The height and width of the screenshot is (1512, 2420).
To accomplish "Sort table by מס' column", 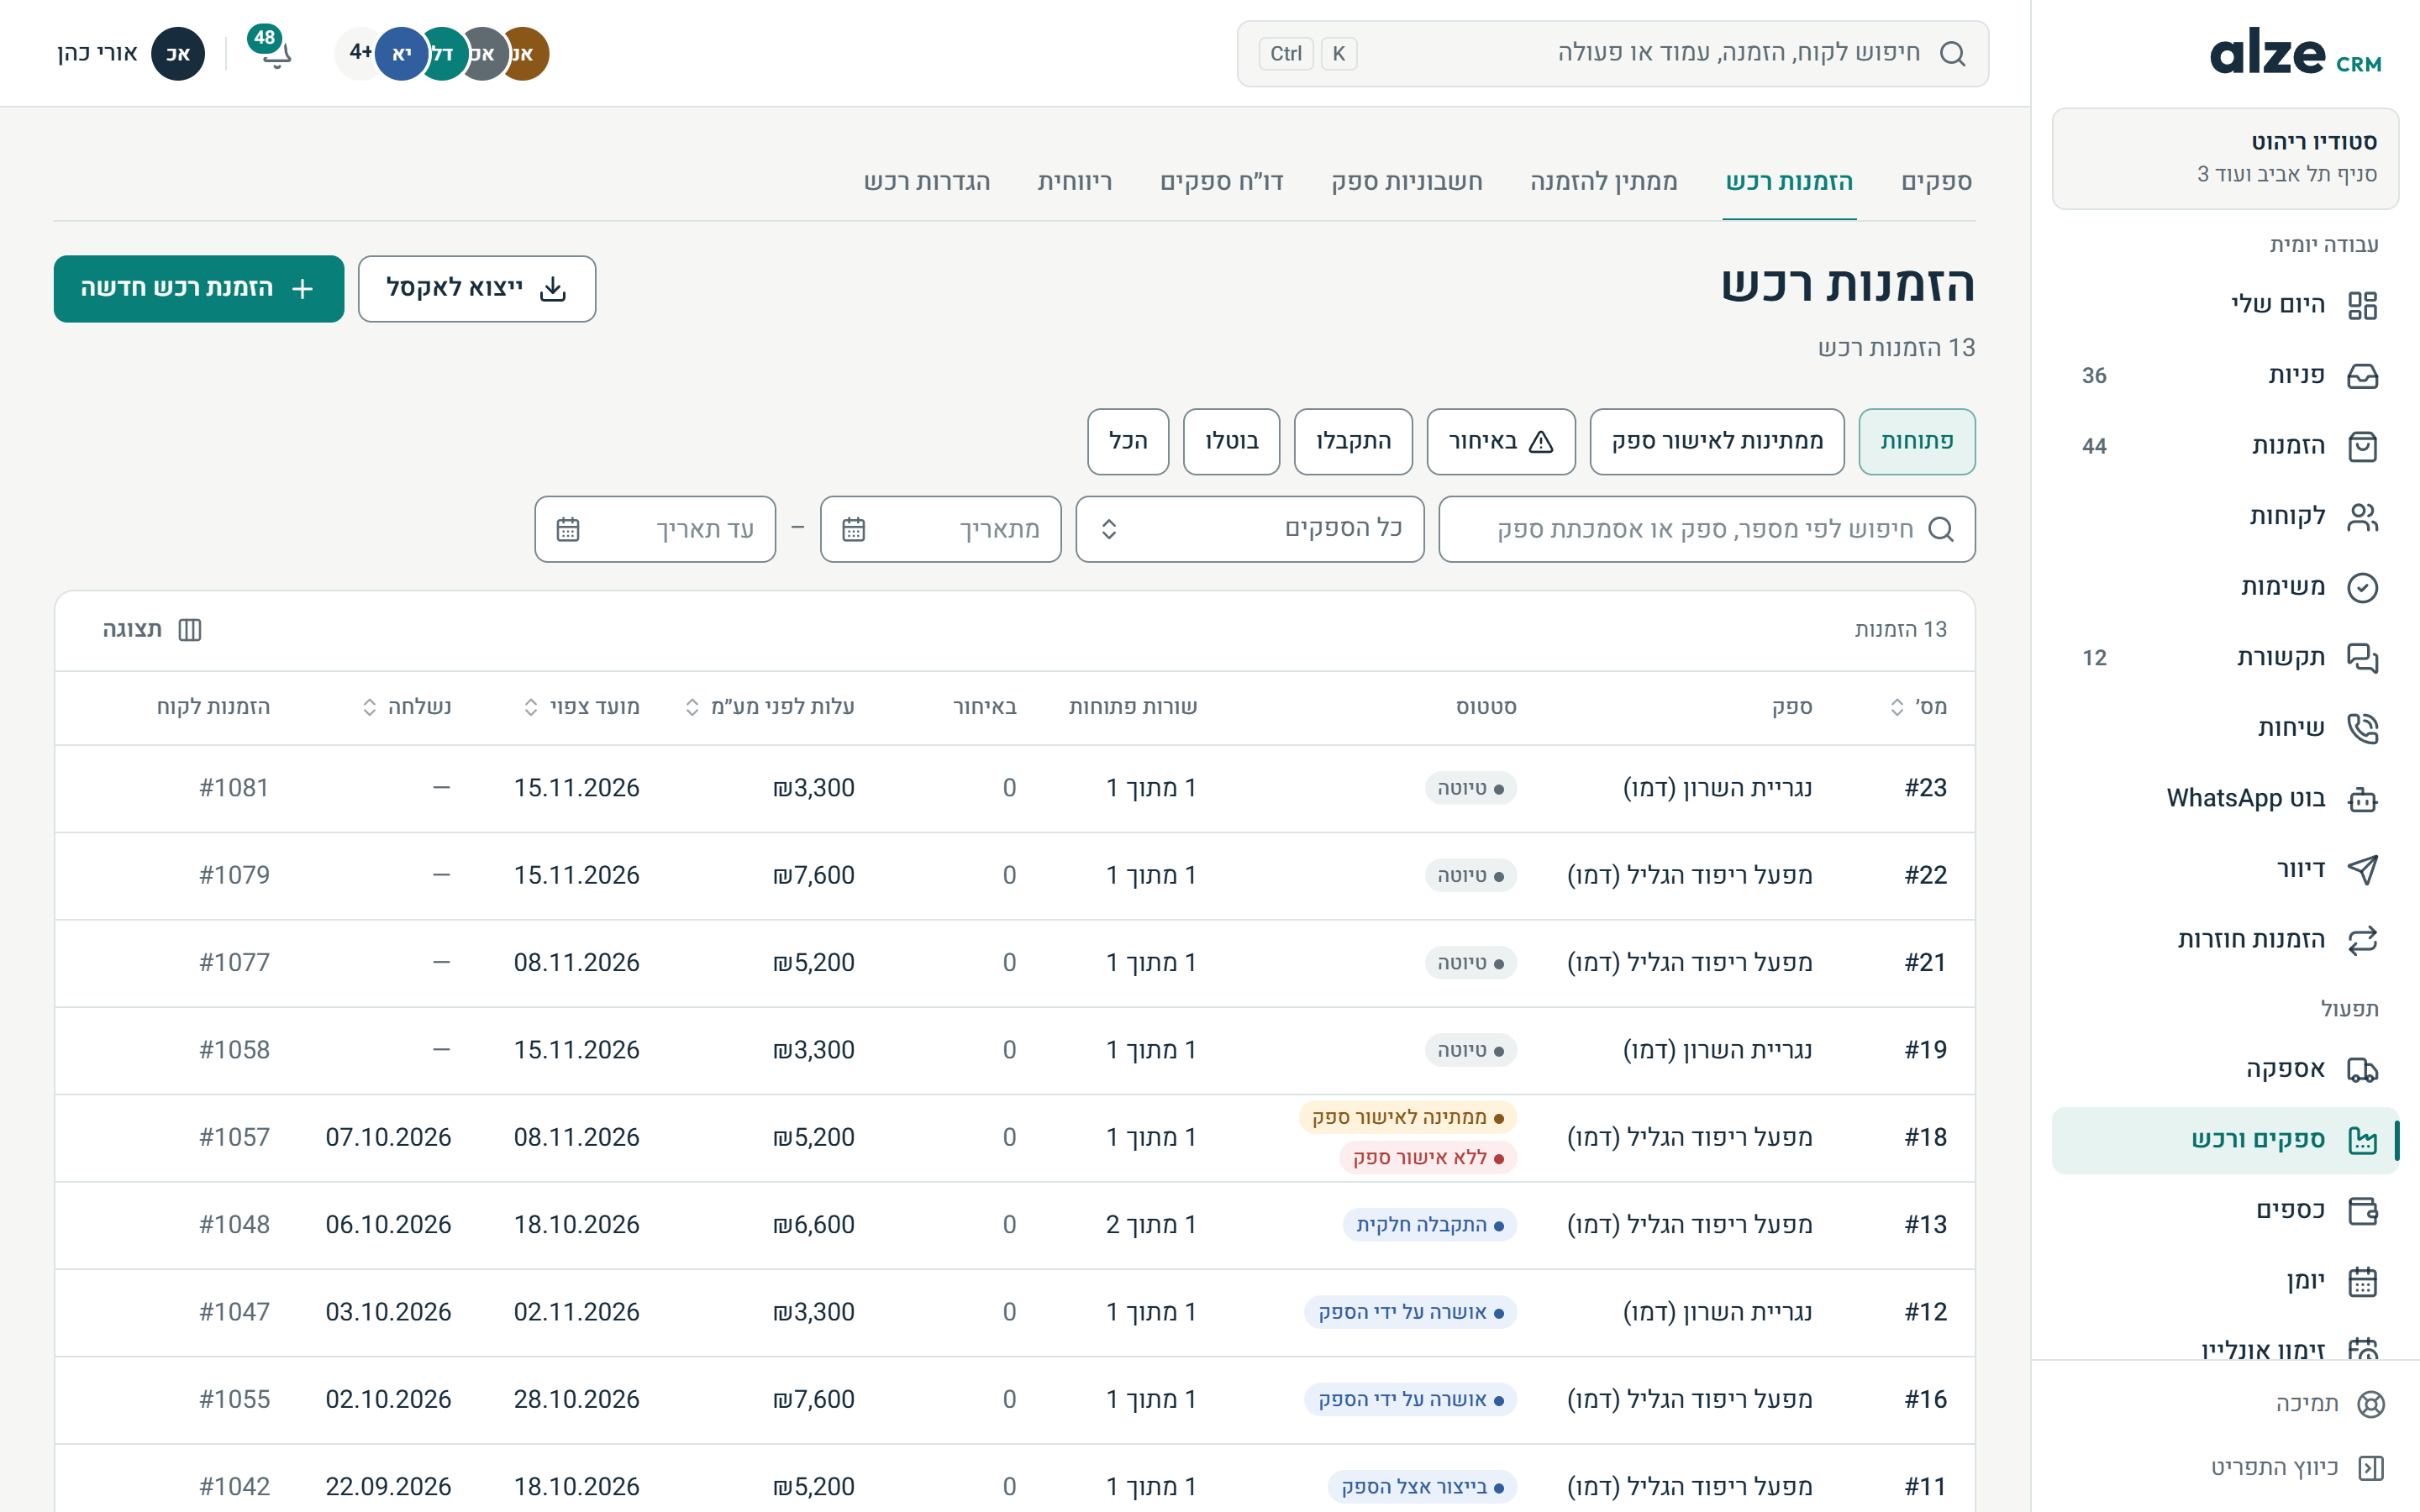I will coord(1919,707).
